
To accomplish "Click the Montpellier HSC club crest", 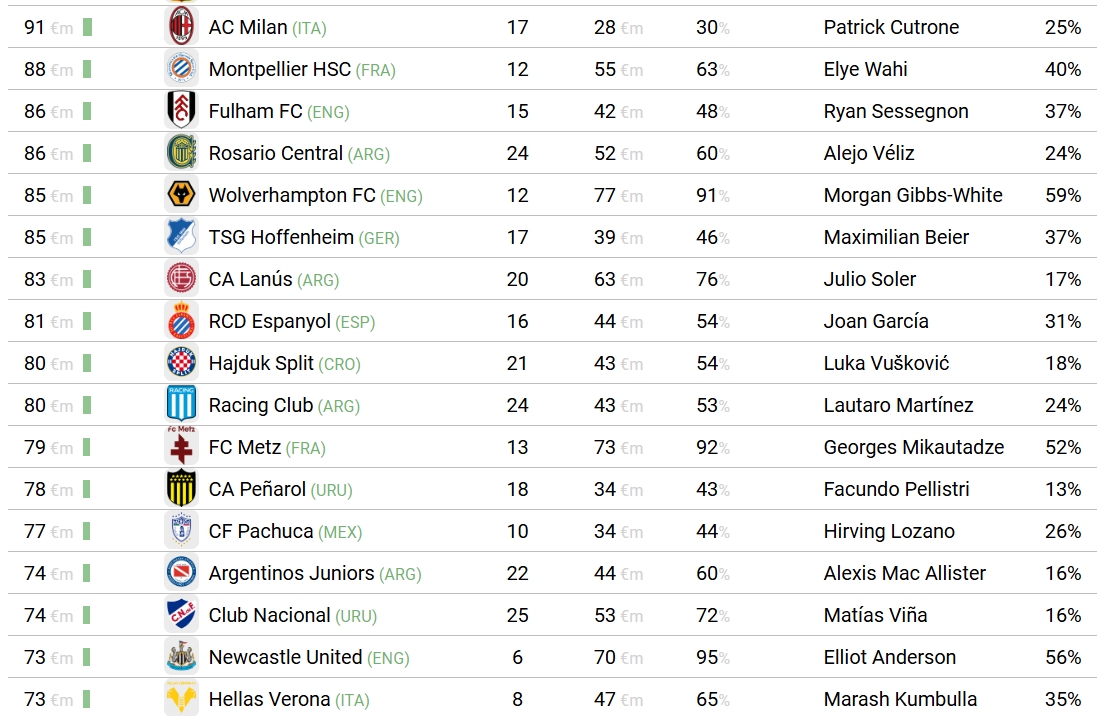I will click(x=181, y=69).
